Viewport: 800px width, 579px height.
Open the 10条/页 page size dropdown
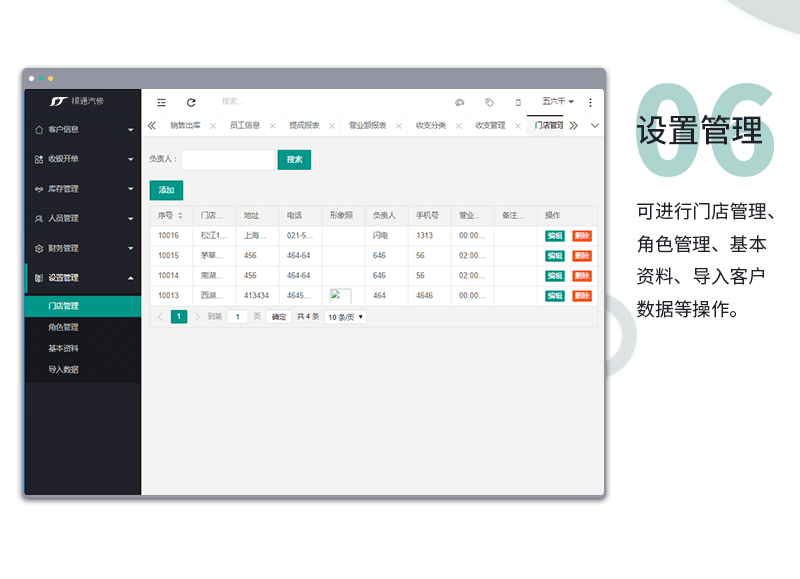point(346,317)
